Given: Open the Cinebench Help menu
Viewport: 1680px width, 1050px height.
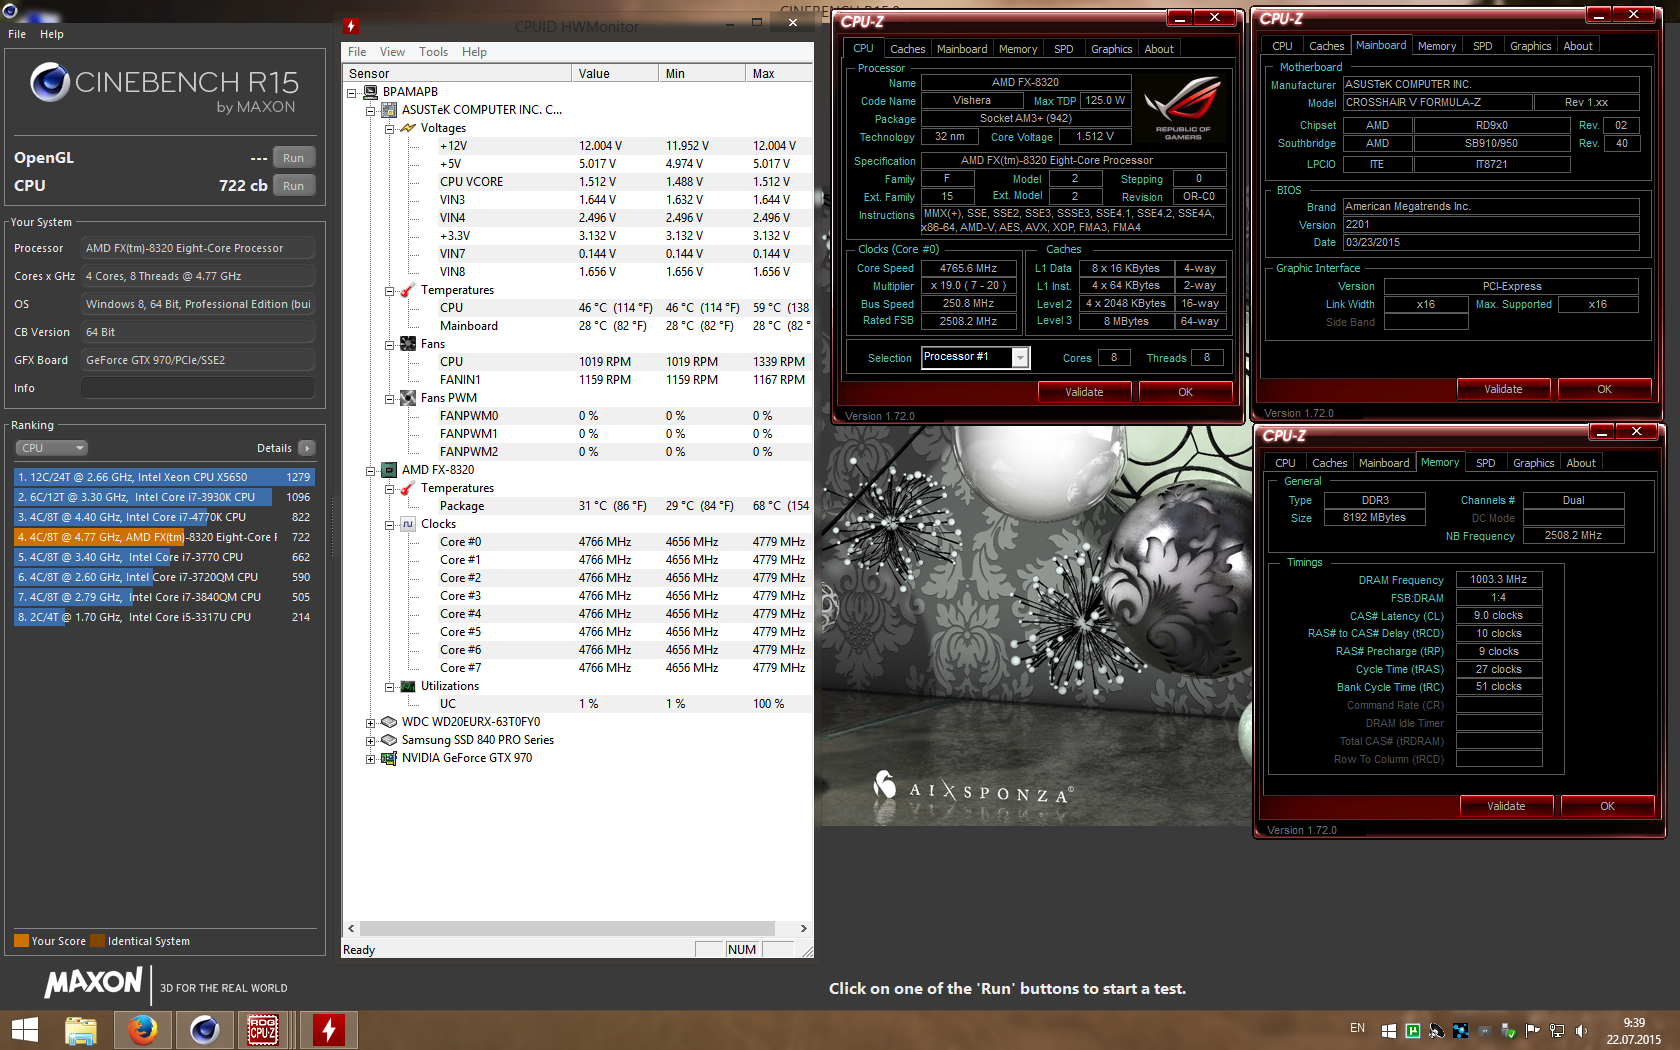Looking at the screenshot, I should 52,34.
